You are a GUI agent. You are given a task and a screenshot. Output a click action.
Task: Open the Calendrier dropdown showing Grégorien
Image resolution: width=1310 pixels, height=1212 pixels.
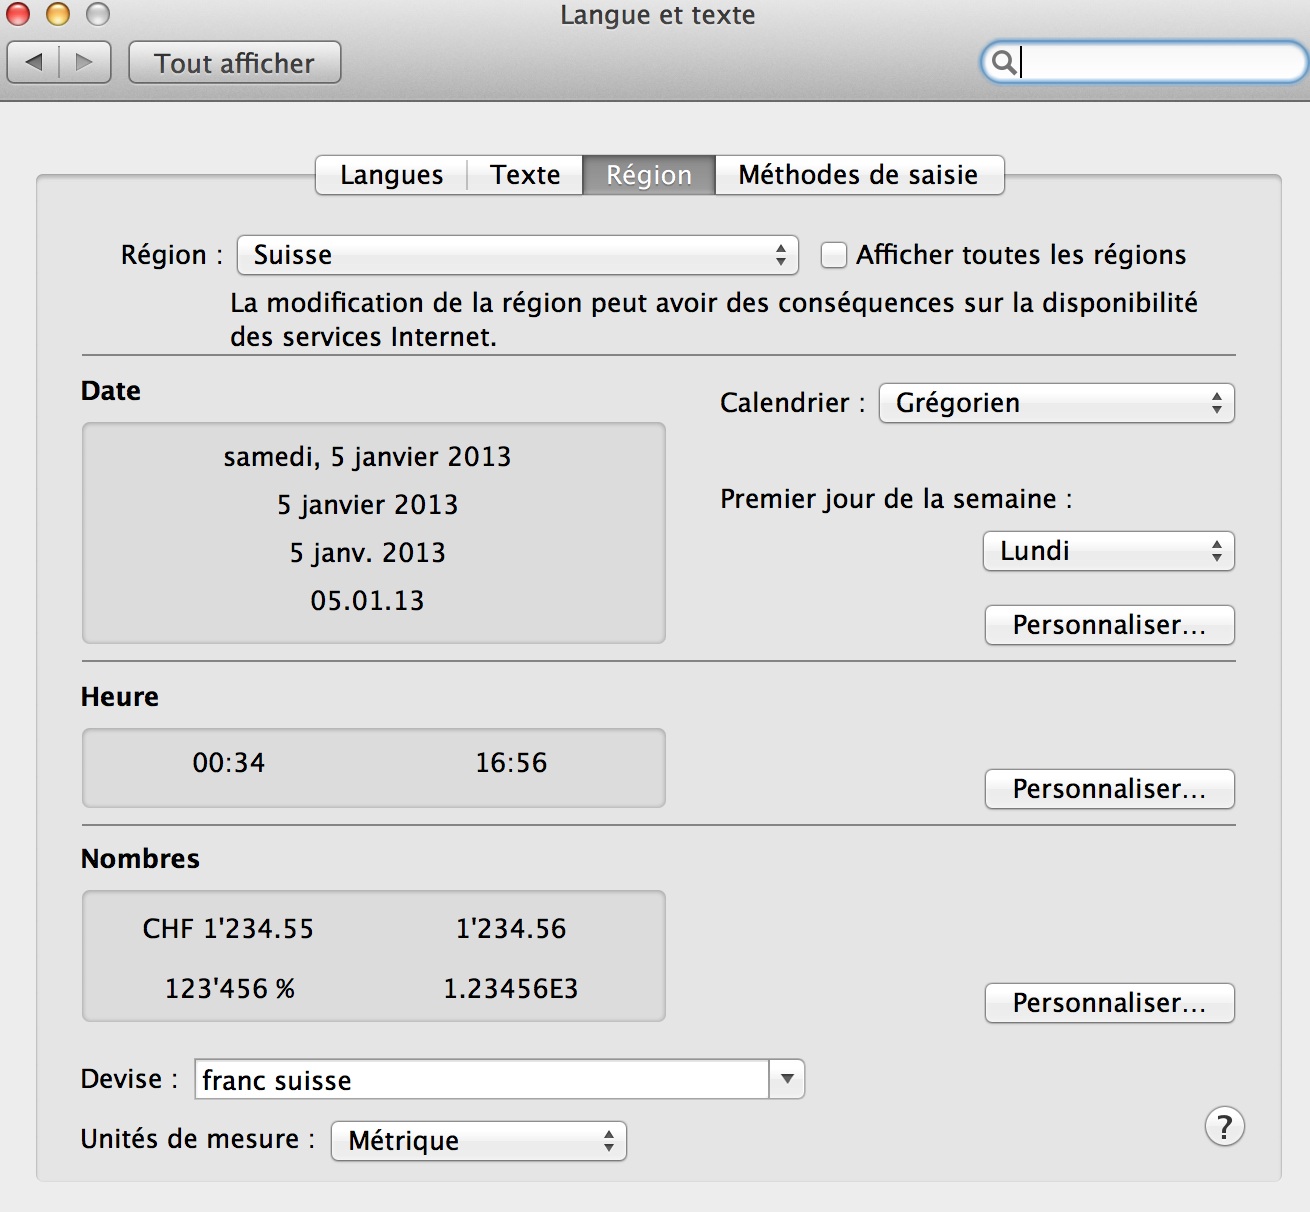coord(1056,403)
